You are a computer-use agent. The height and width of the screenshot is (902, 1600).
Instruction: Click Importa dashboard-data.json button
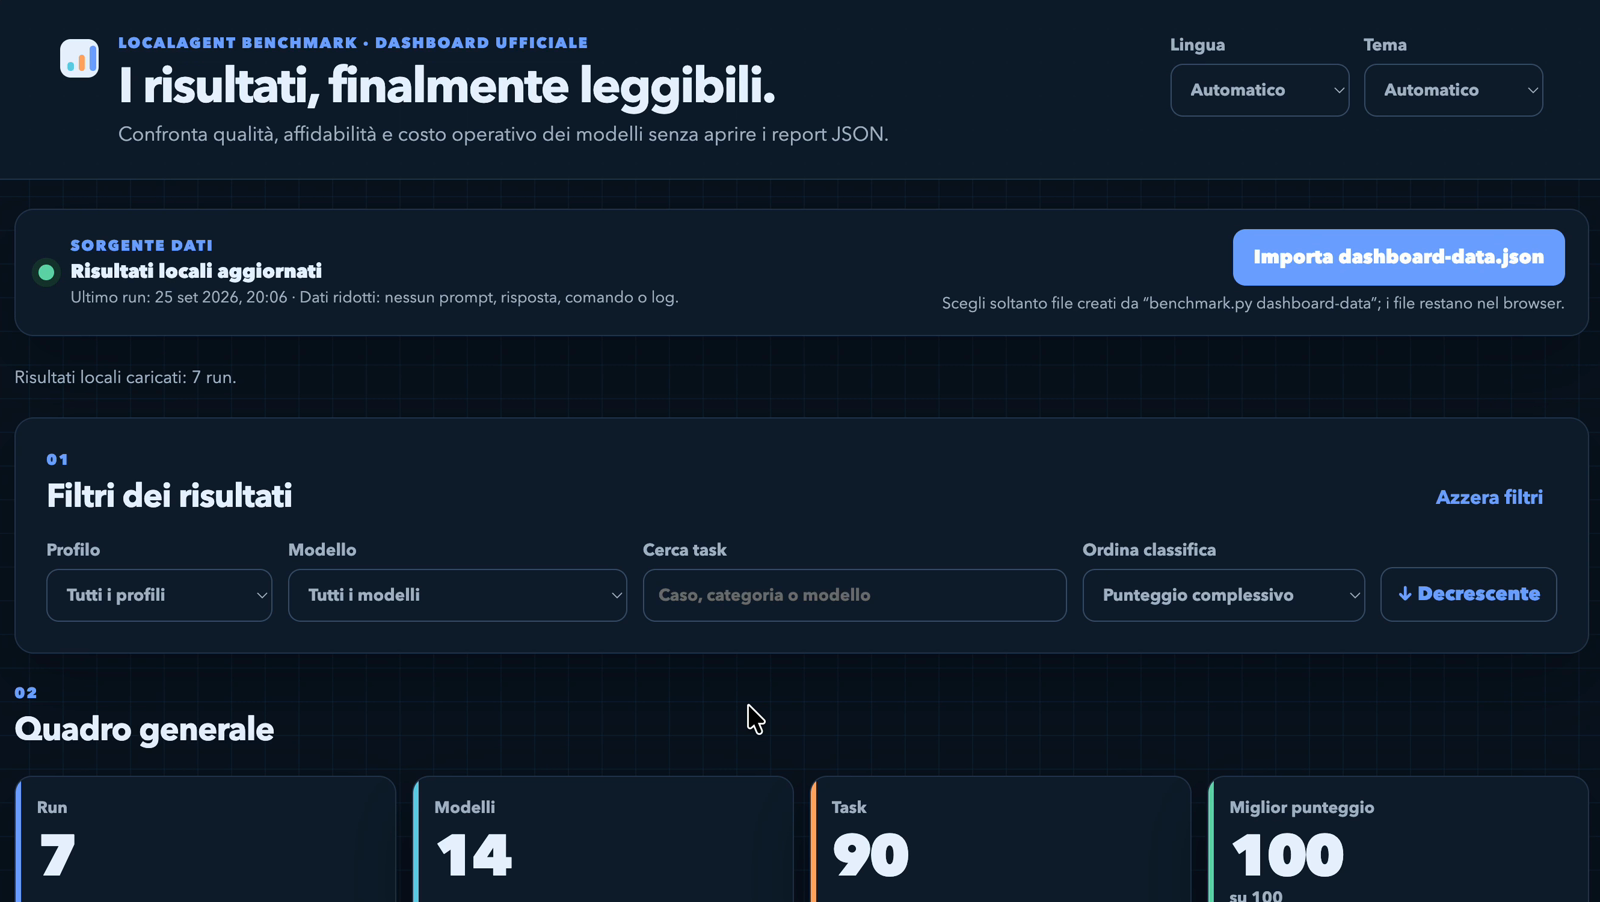[x=1398, y=257]
